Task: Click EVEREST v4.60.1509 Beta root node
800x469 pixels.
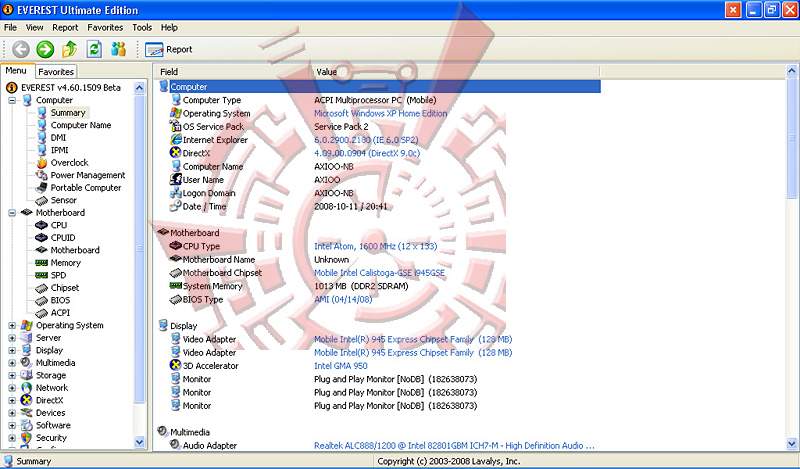Action: click(x=70, y=88)
